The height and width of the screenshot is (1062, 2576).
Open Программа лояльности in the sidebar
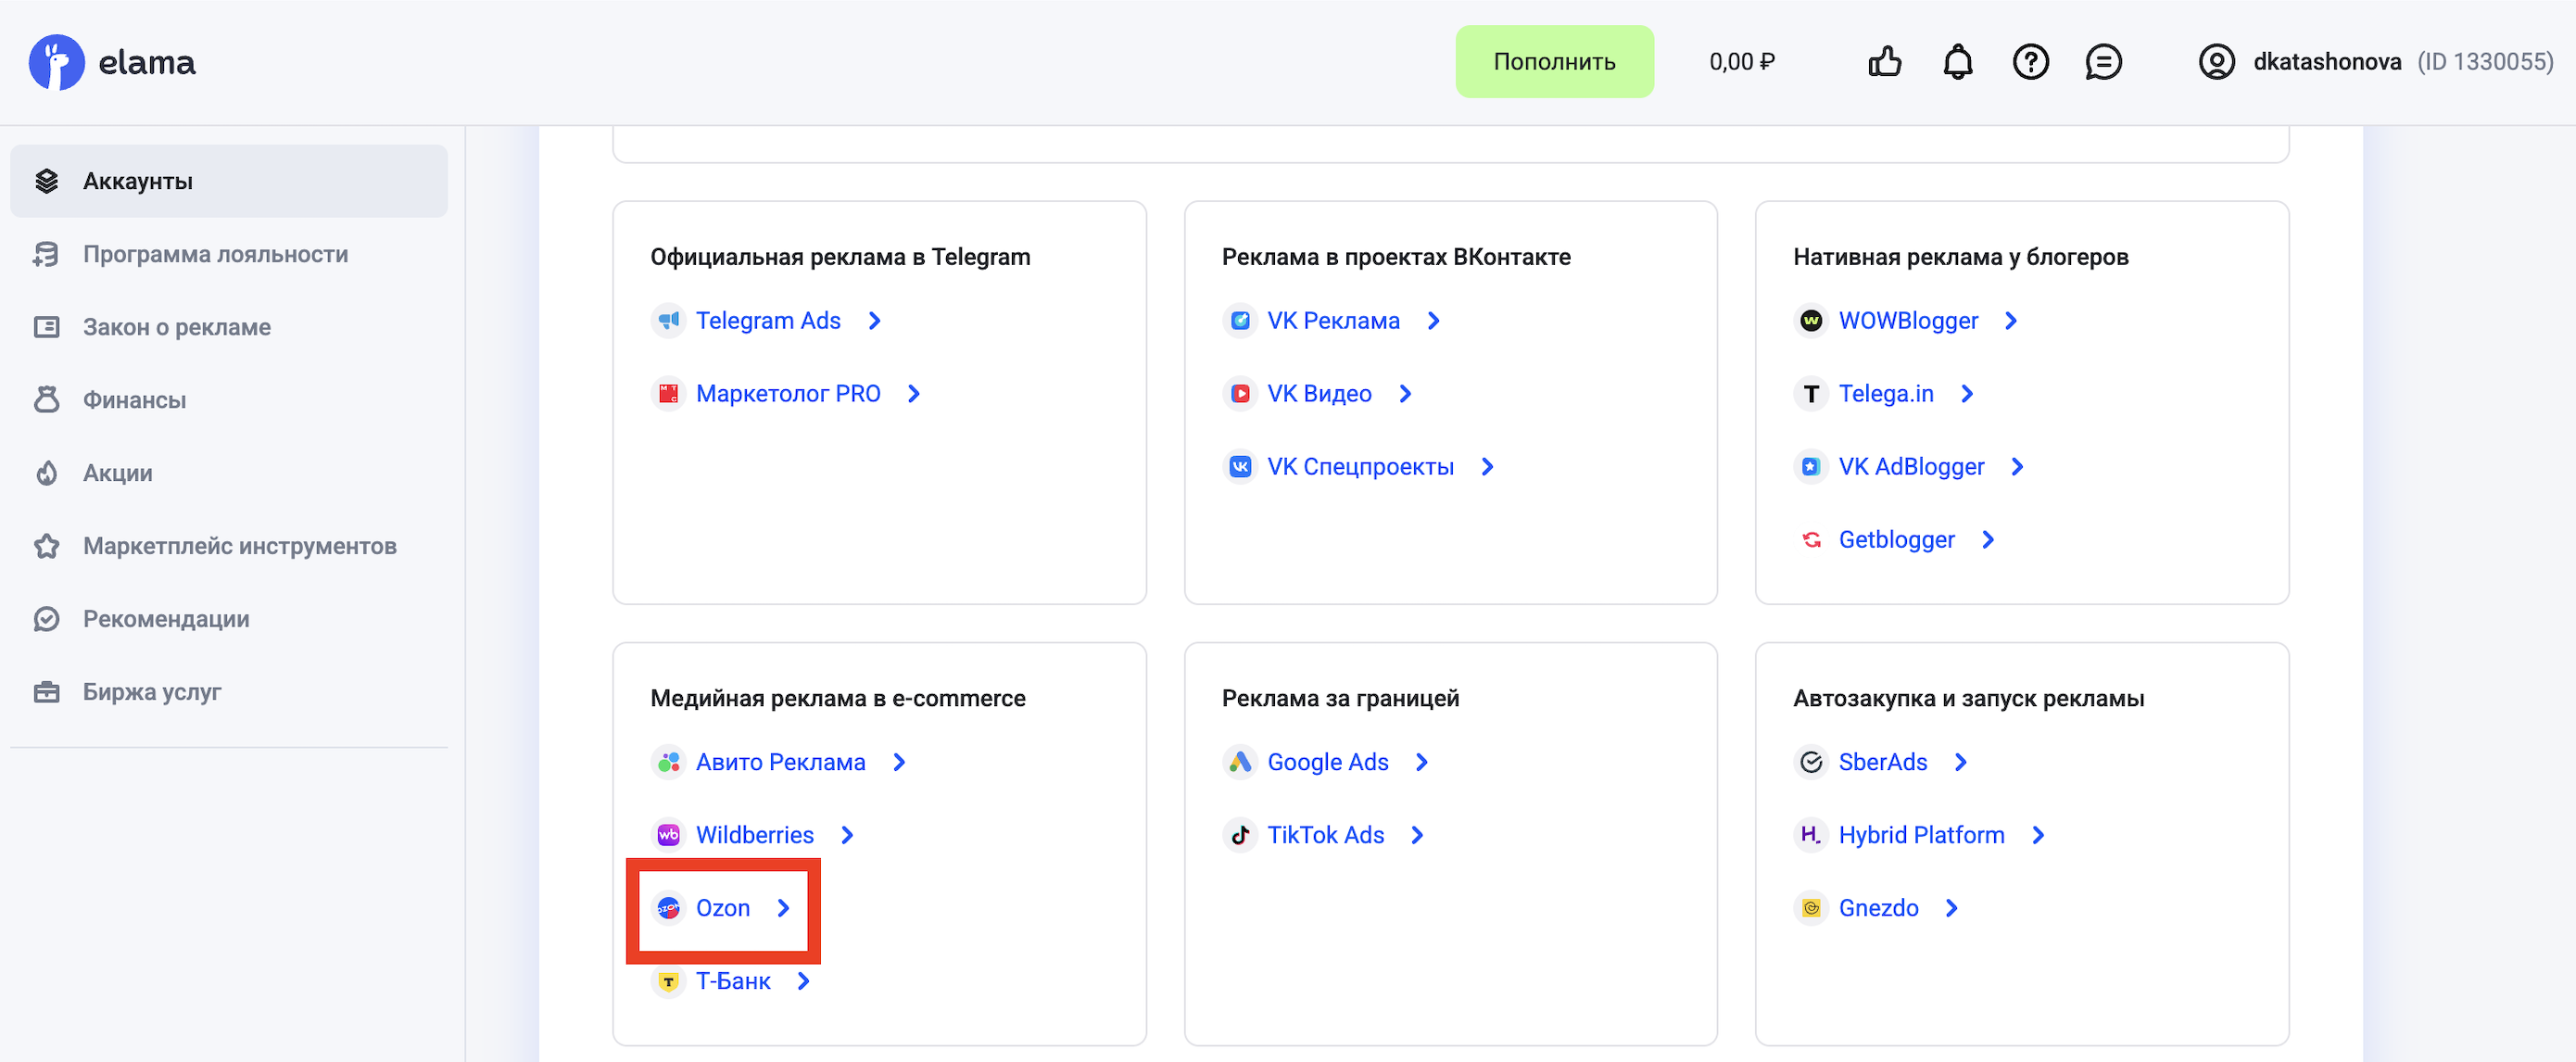tap(229, 254)
